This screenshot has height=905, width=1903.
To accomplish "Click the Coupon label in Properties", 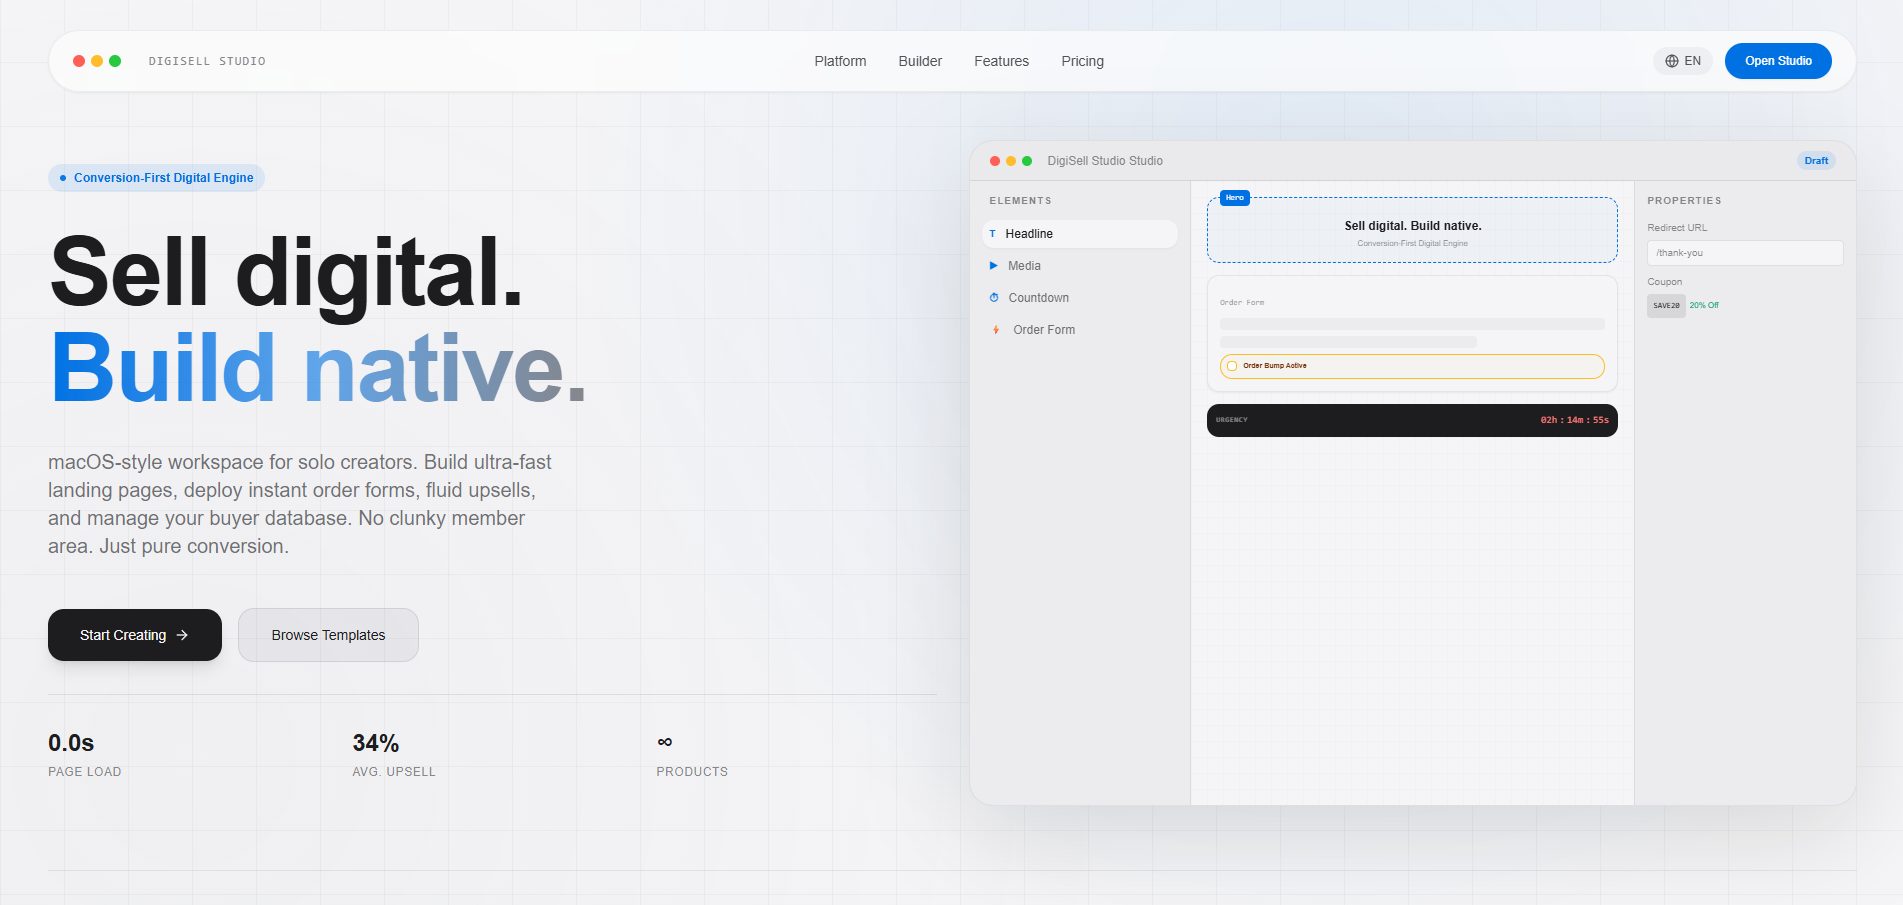I will (1665, 282).
